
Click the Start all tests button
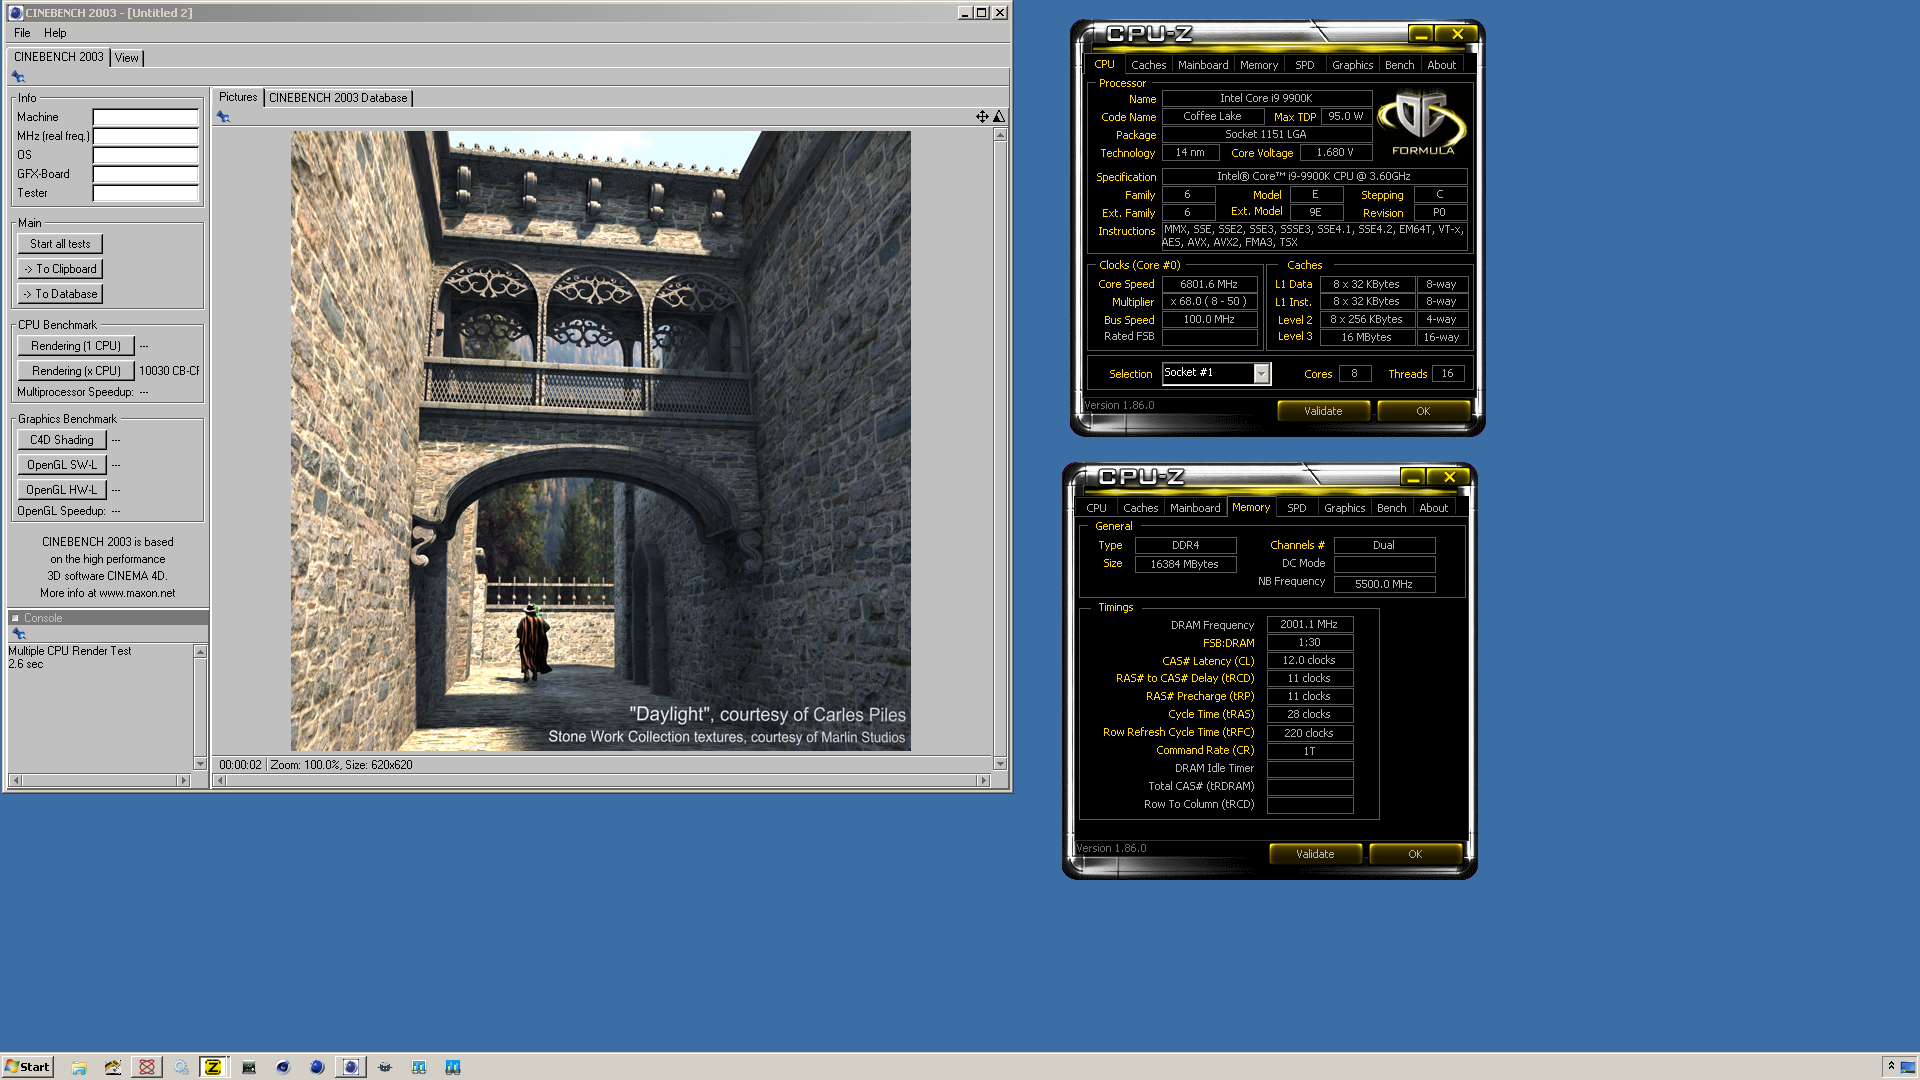tap(60, 244)
